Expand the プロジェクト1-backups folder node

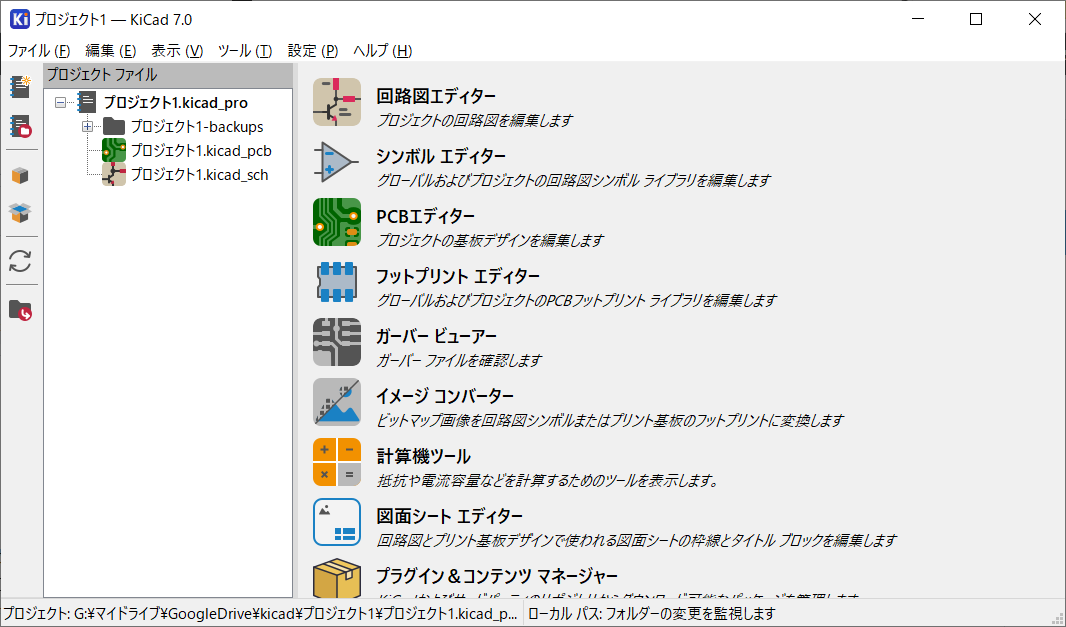click(87, 126)
